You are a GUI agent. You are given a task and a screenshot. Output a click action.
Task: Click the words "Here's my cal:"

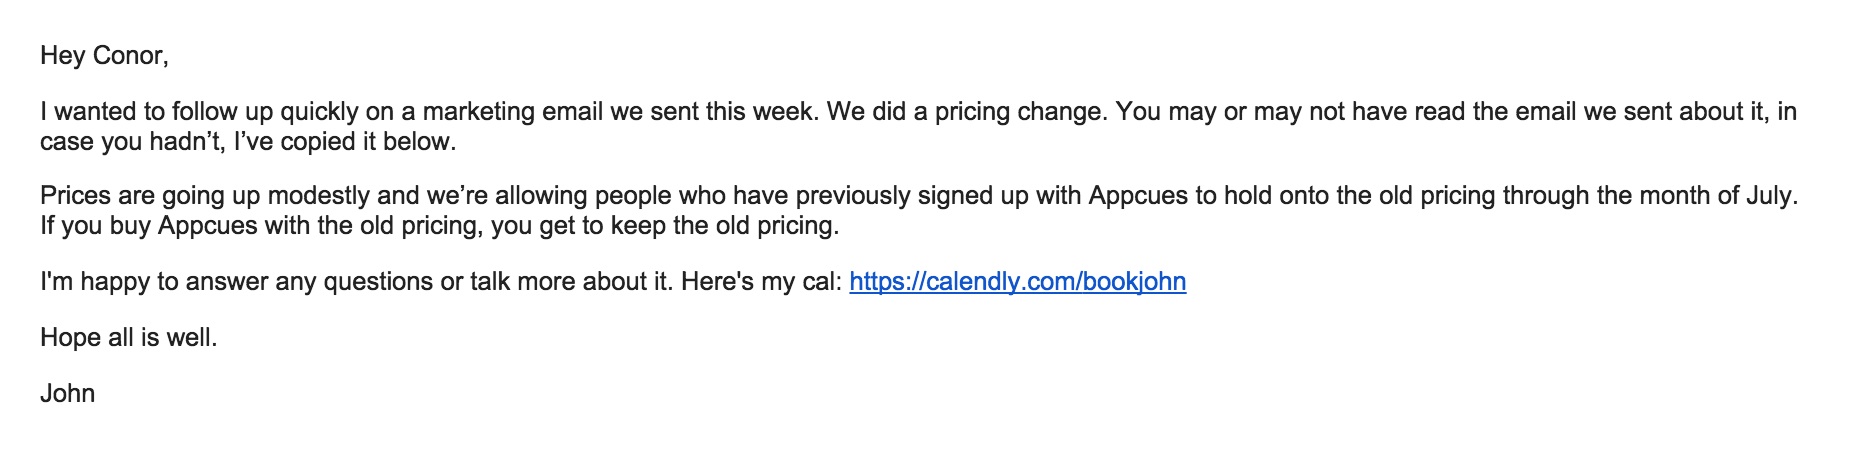(x=762, y=282)
